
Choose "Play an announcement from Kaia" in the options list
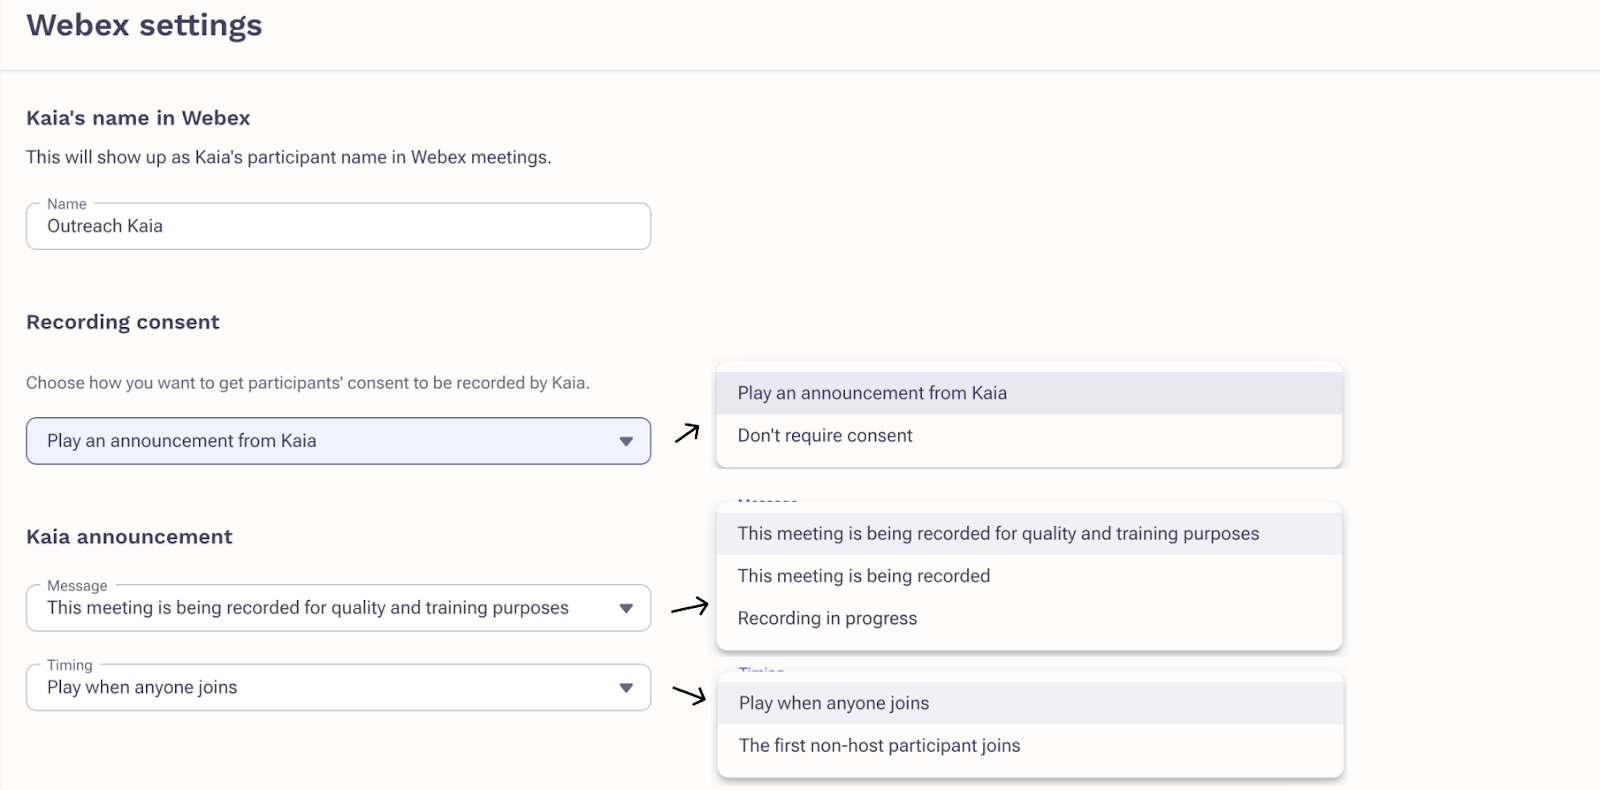(x=872, y=393)
